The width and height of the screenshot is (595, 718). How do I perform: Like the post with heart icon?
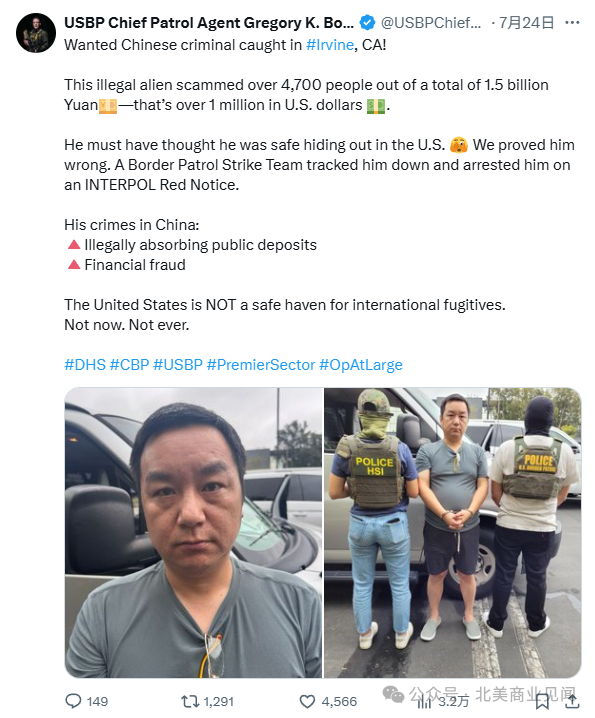[307, 701]
